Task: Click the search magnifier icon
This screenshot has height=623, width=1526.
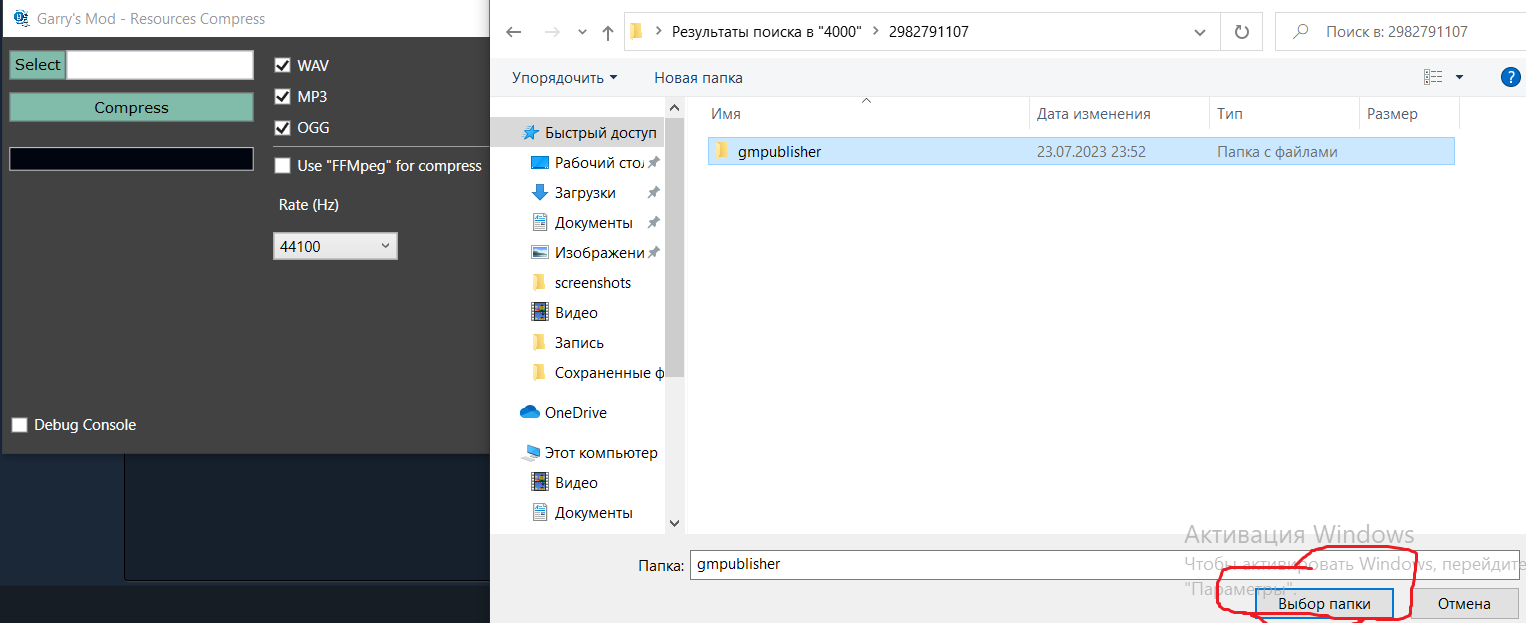Action: (1301, 32)
